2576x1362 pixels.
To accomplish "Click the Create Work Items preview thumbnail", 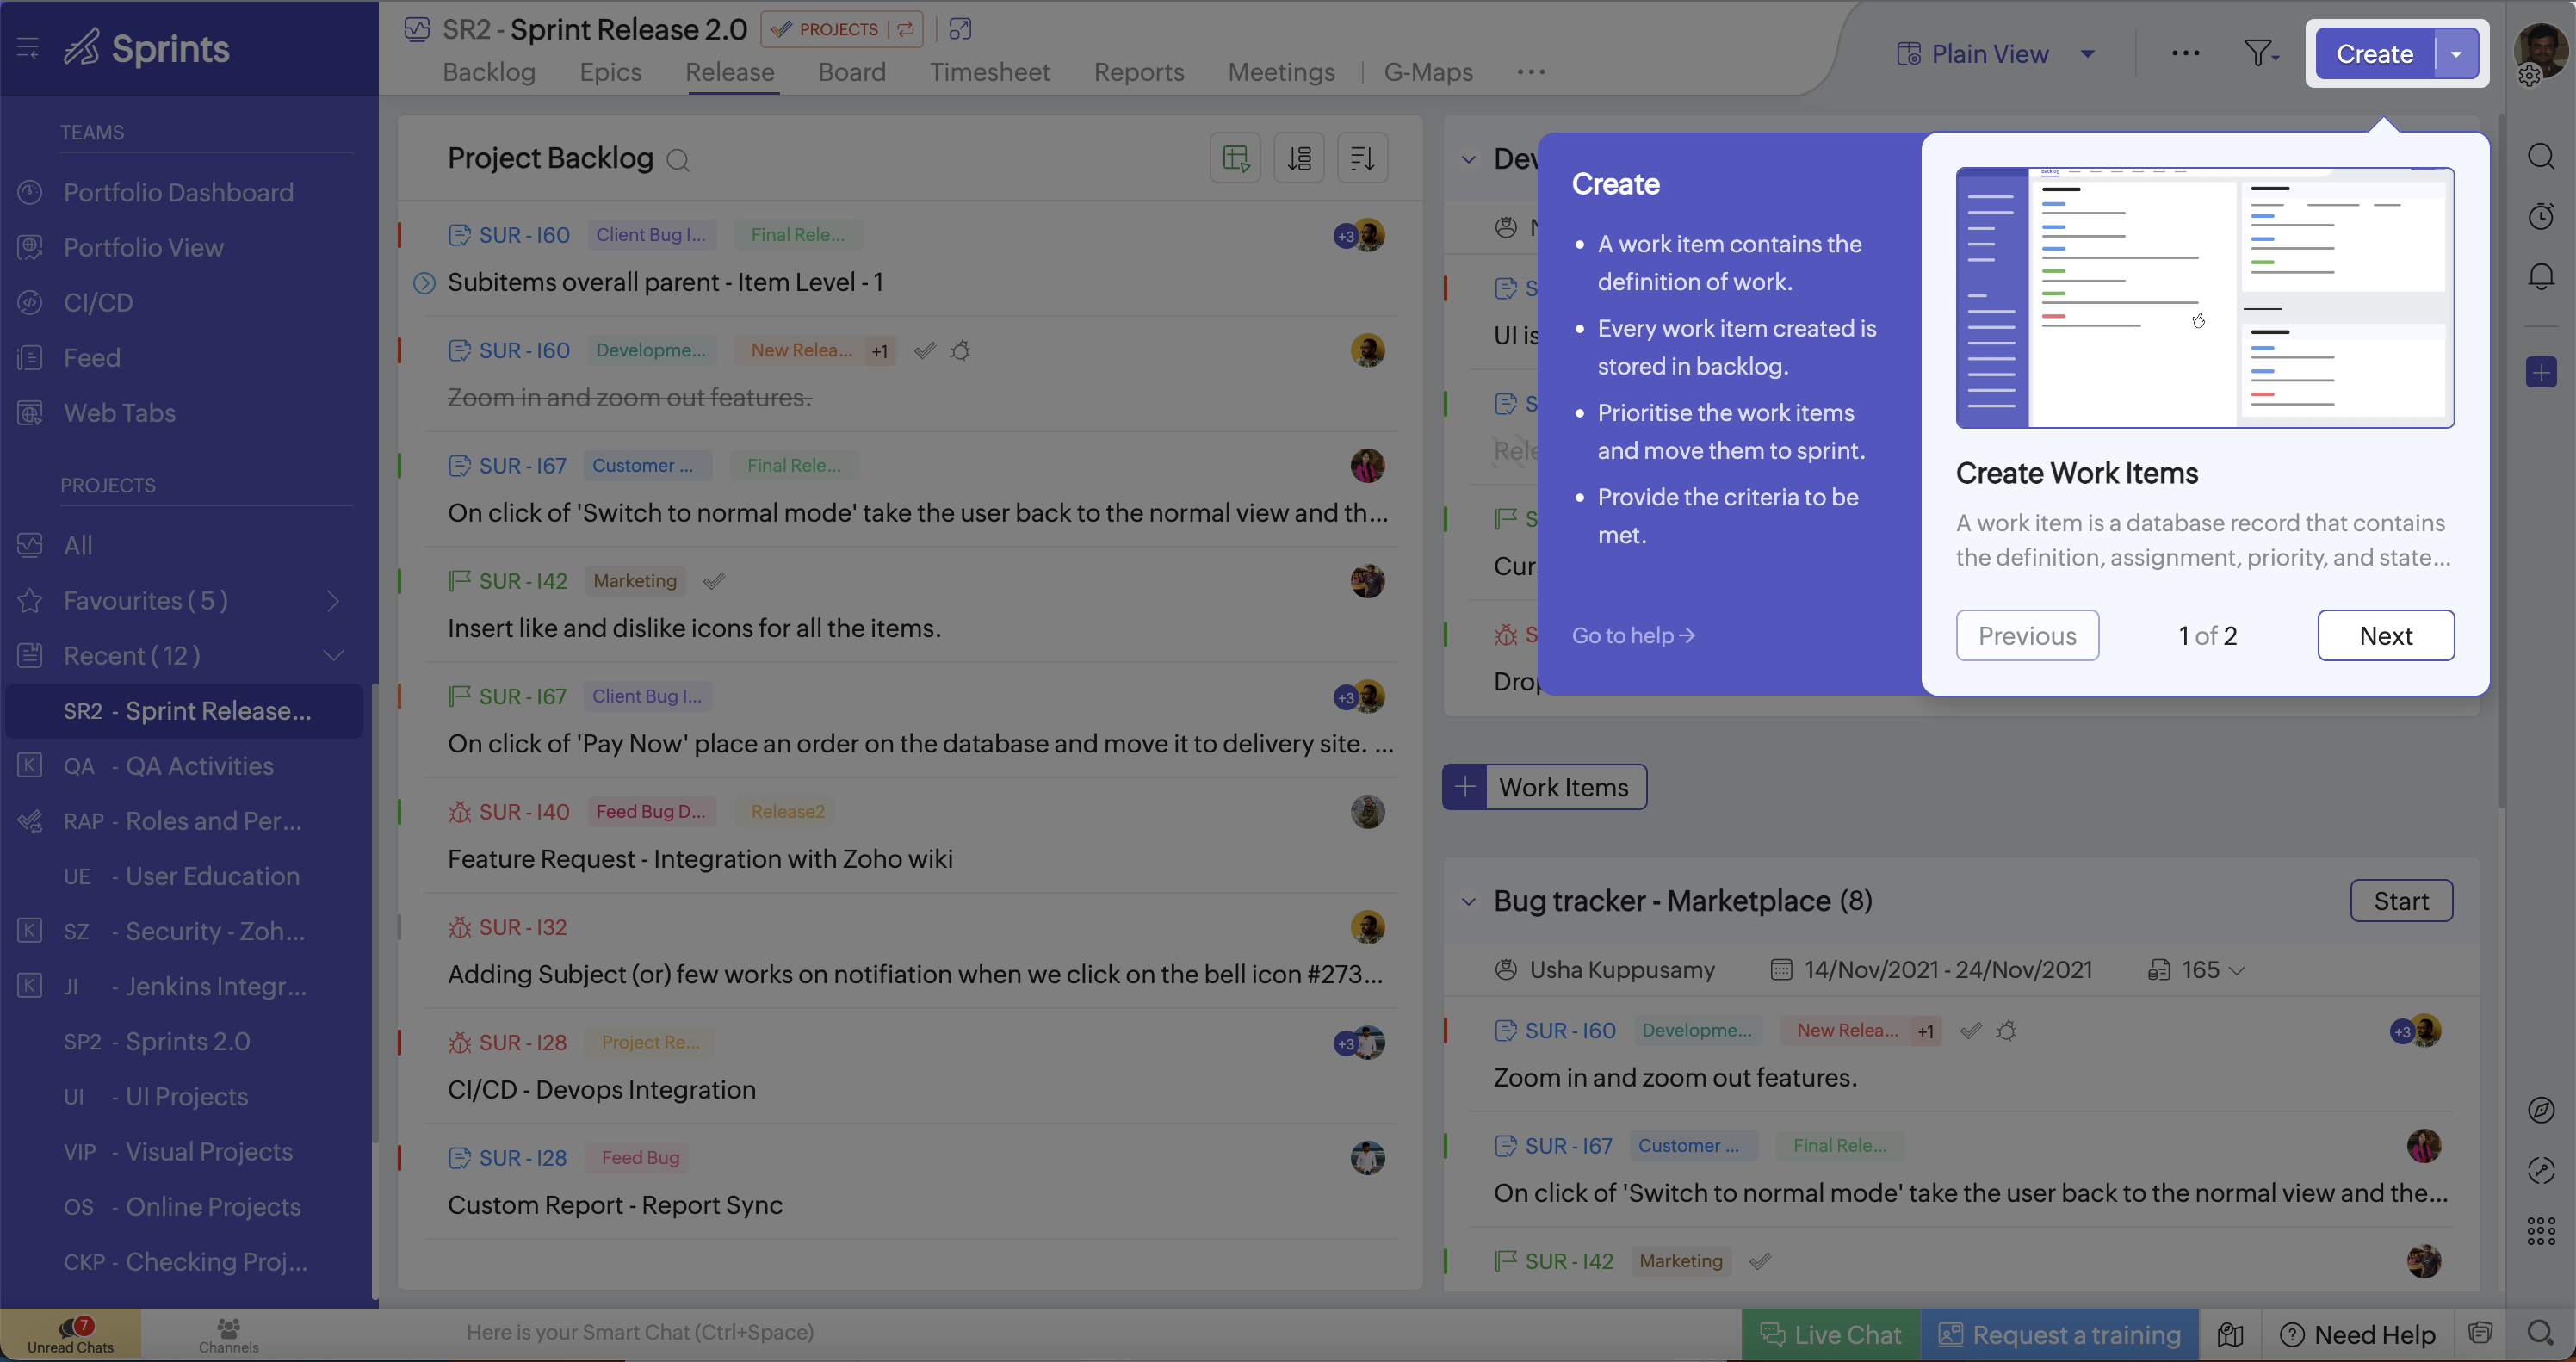I will 2204,298.
